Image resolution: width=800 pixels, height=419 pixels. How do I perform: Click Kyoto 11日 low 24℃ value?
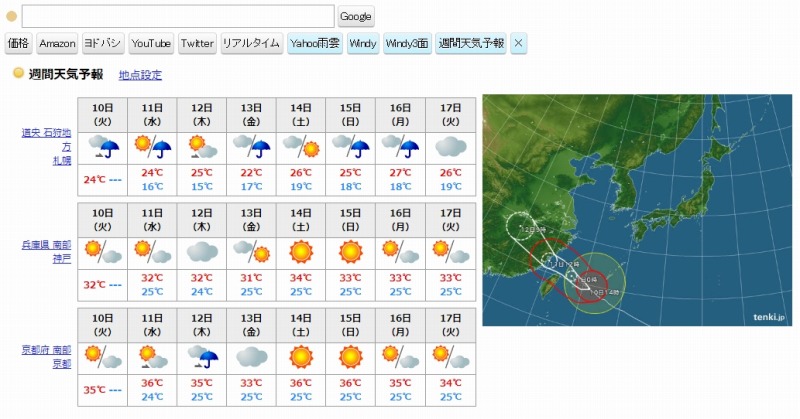153,397
